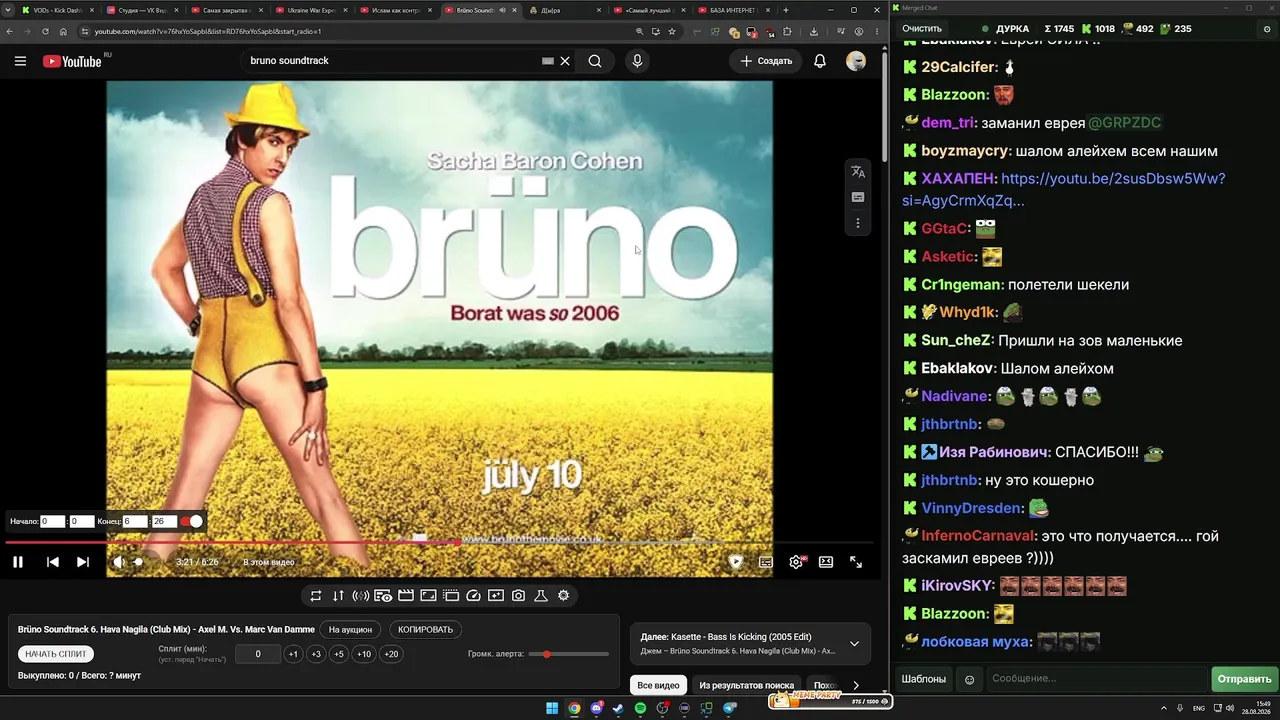
Task: Click the green 'Отправить' send button
Action: [1244, 679]
